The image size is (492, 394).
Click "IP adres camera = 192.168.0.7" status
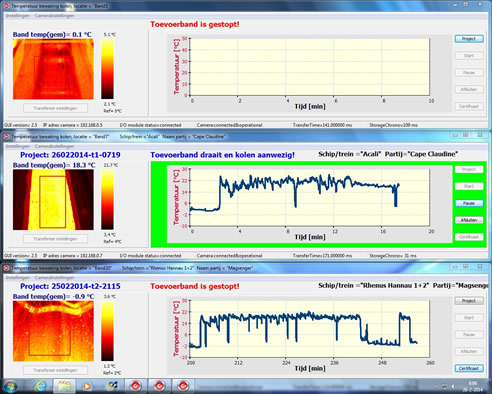[73, 256]
